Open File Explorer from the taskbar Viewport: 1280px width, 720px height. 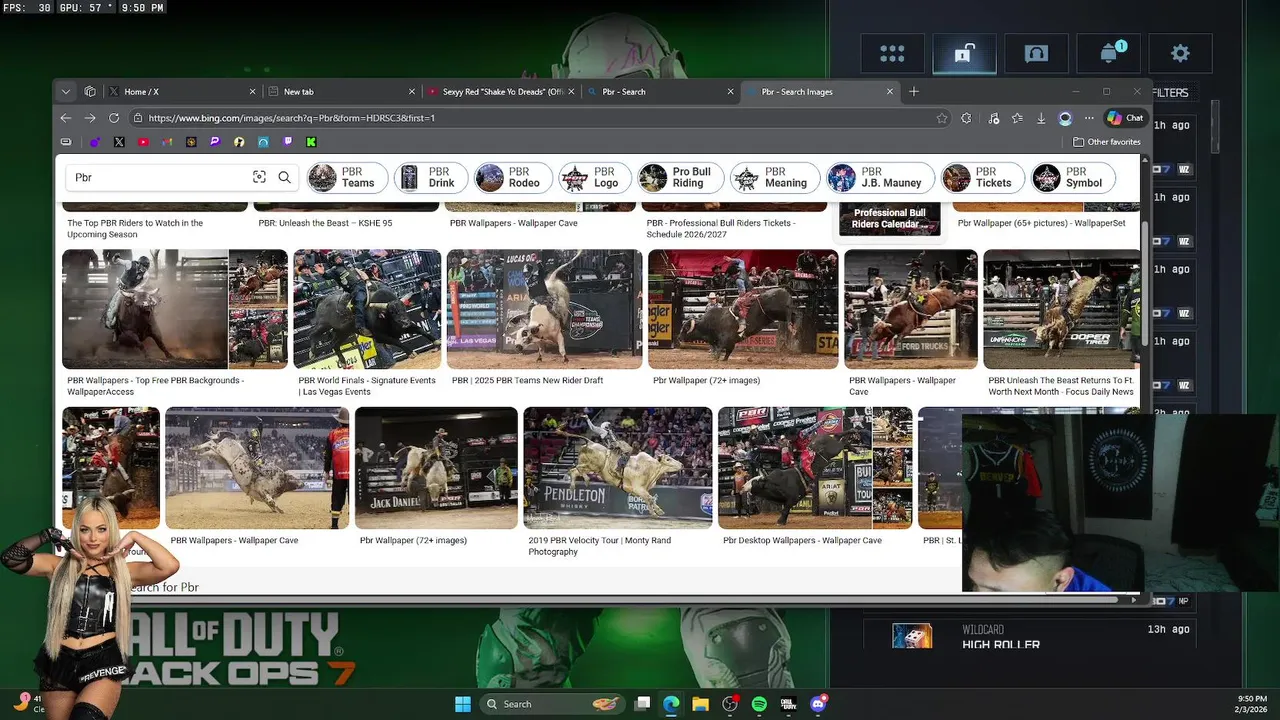point(700,704)
